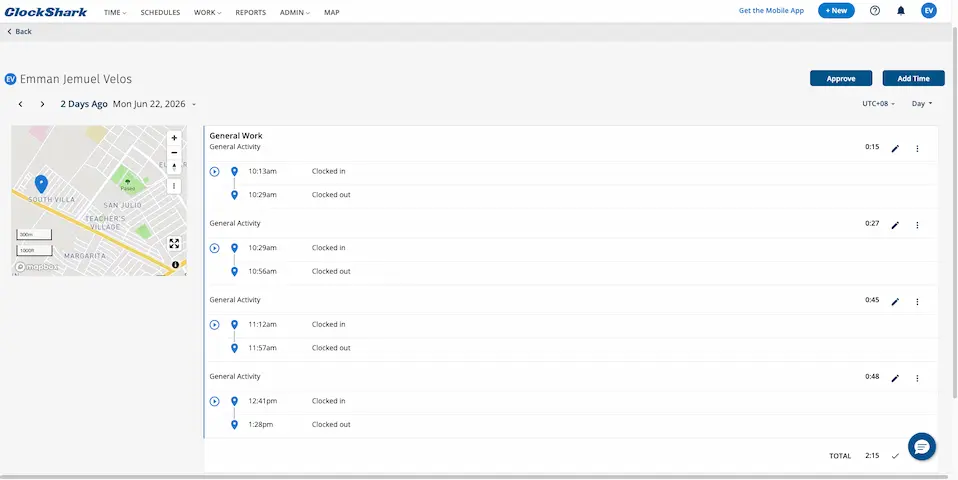The image size is (958, 480).
Task: Click the General Work job title
Action: click(x=236, y=136)
